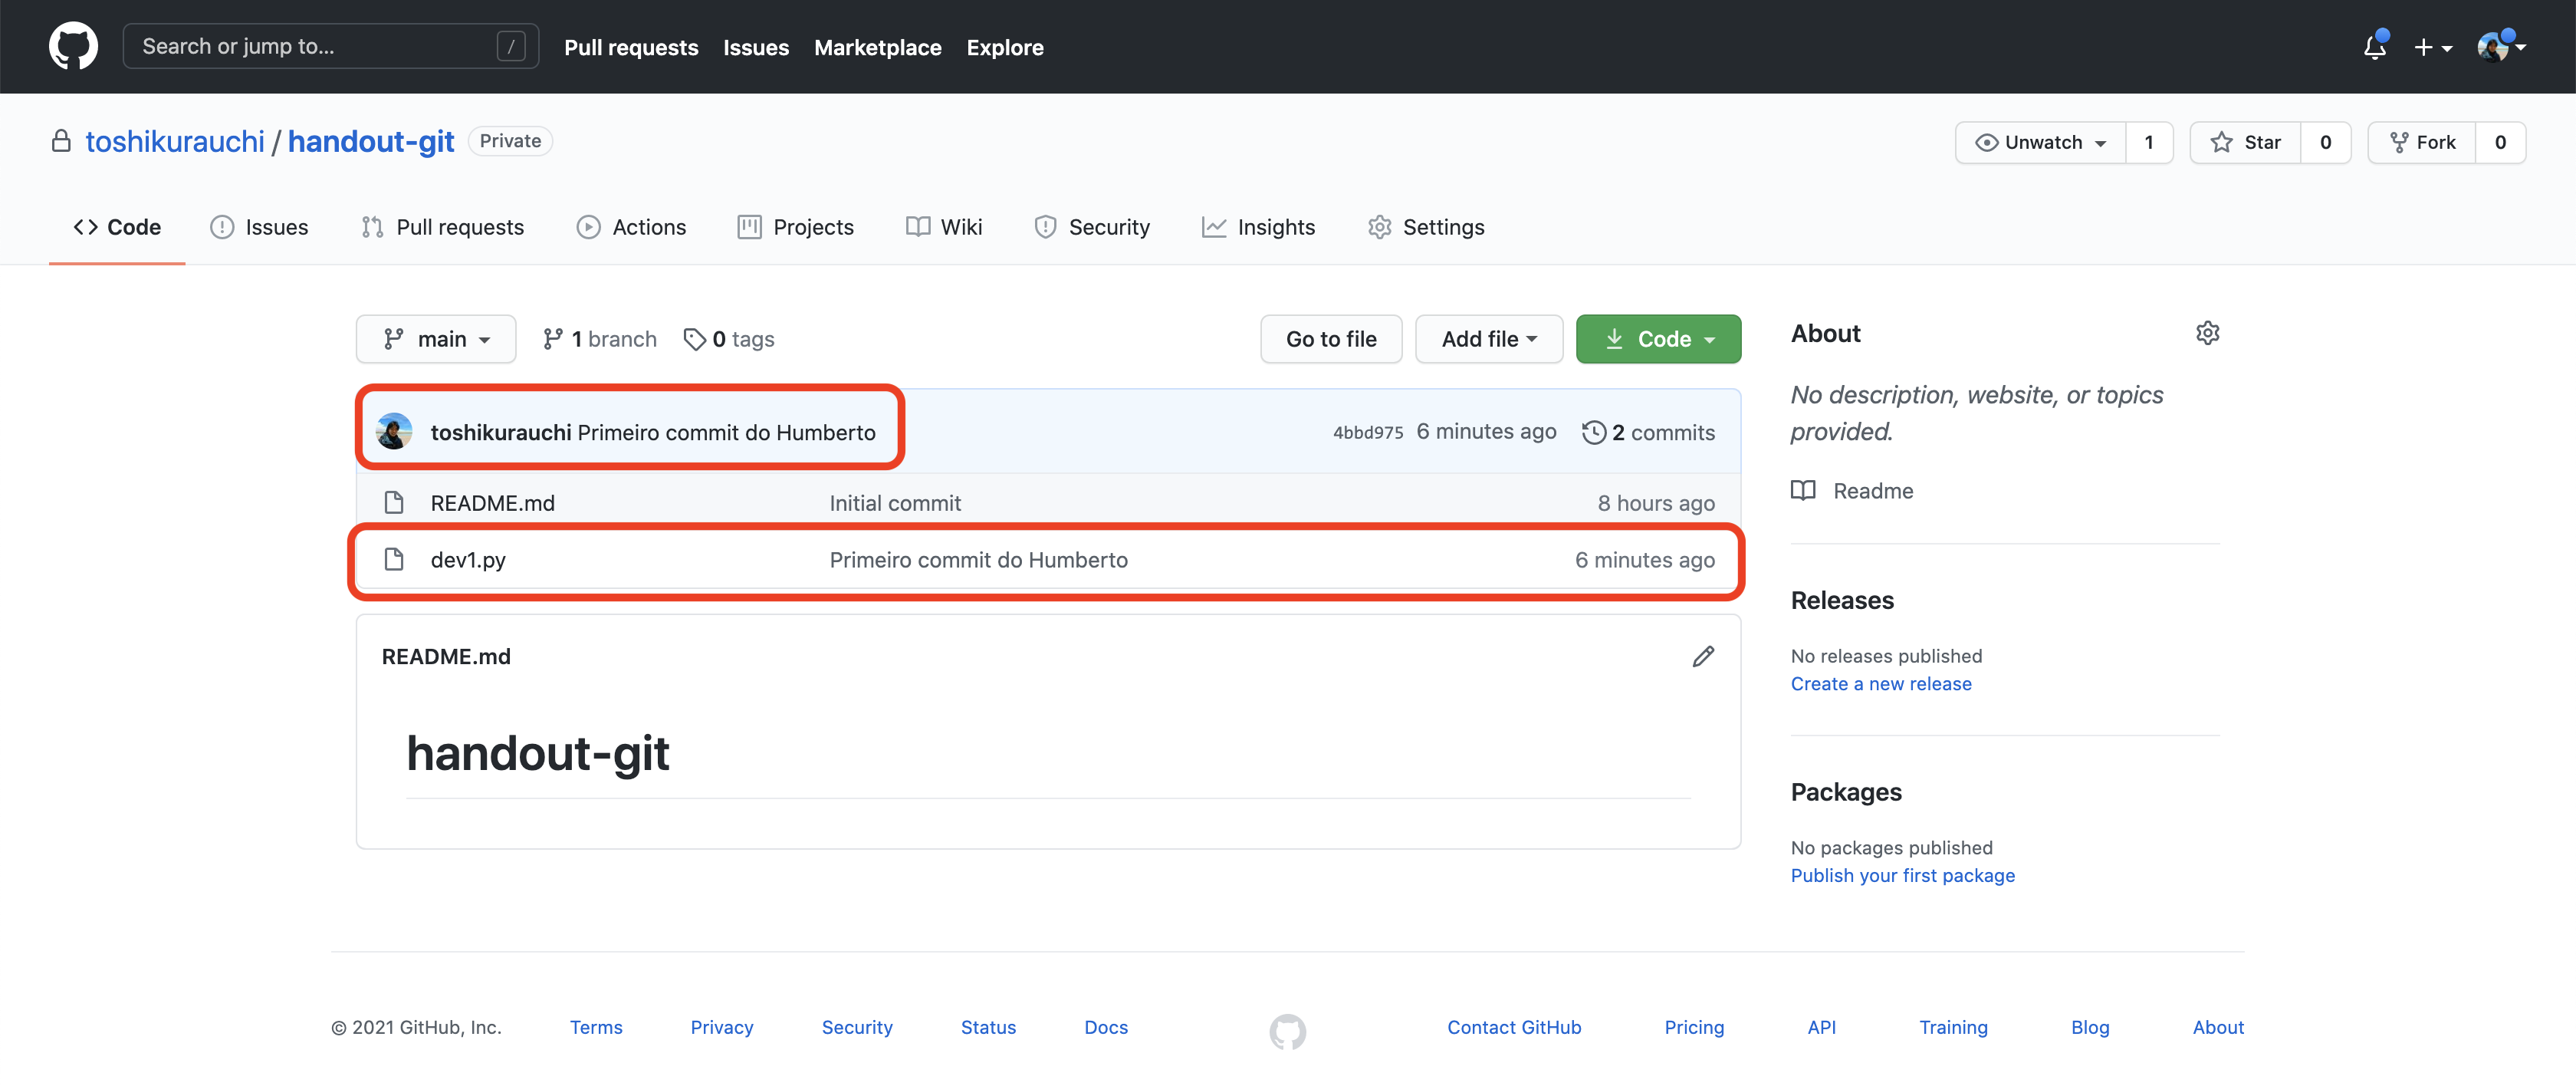Open the Wiki tab
Viewport: 2576px width, 1086px height.
[944, 227]
